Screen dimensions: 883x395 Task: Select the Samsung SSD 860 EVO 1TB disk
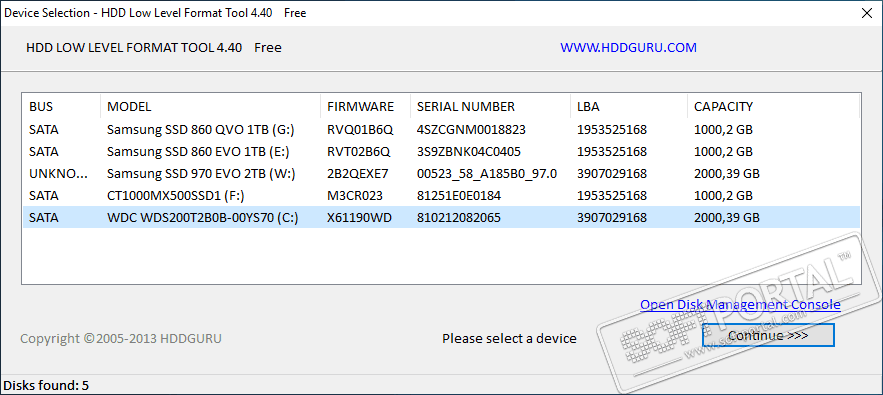coord(442,152)
